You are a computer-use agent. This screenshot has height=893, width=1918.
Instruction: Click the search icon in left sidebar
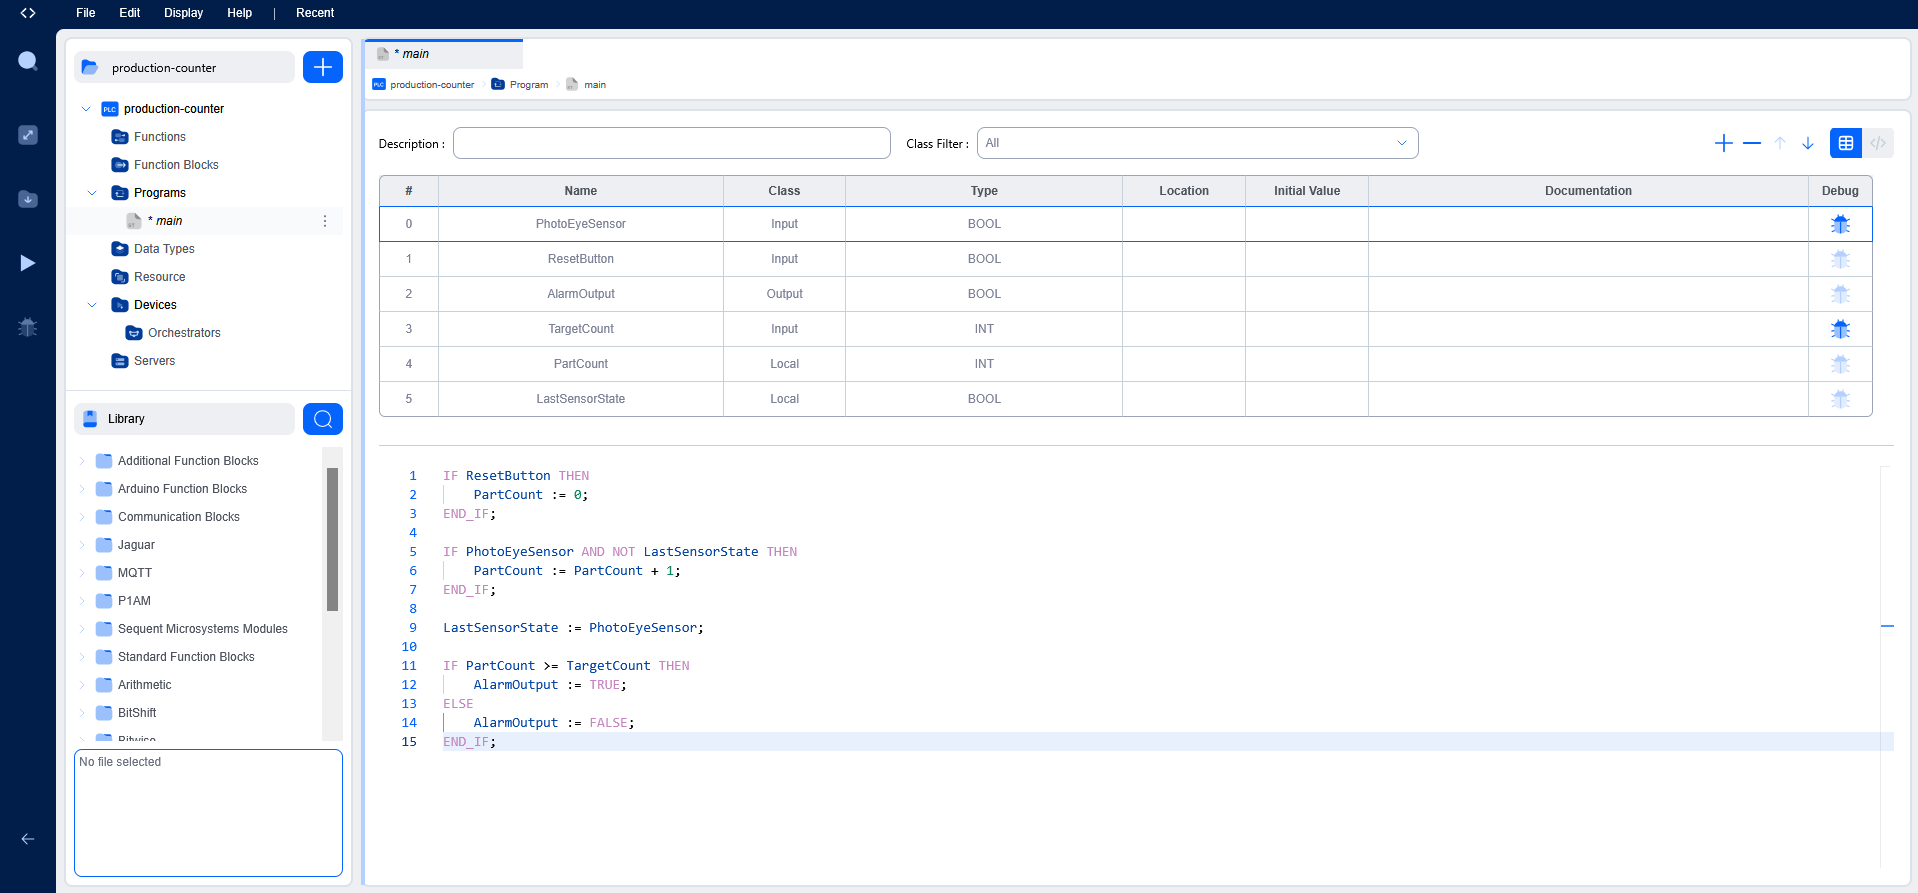[28, 61]
